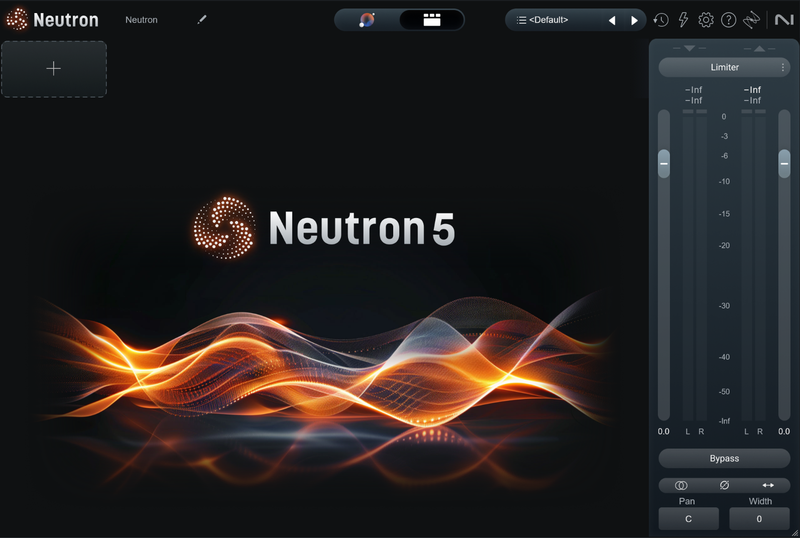Open settings with the gear icon
The width and height of the screenshot is (800, 538).
706,20
